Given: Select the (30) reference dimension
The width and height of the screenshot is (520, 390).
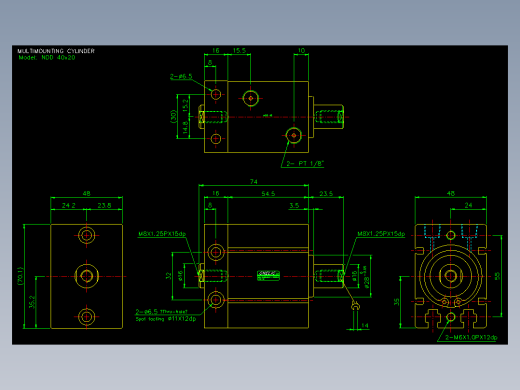Looking at the screenshot, I should [x=173, y=117].
